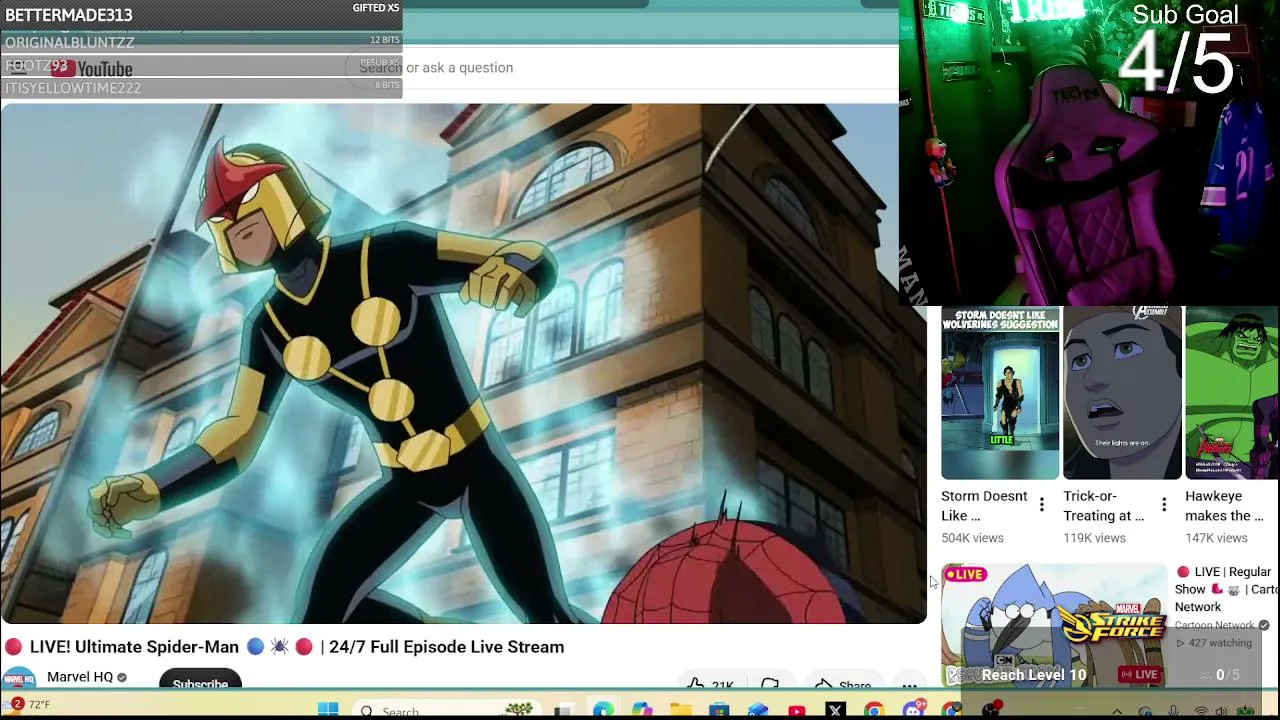
Task: Open Google Chrome from the taskbar
Action: click(x=874, y=711)
